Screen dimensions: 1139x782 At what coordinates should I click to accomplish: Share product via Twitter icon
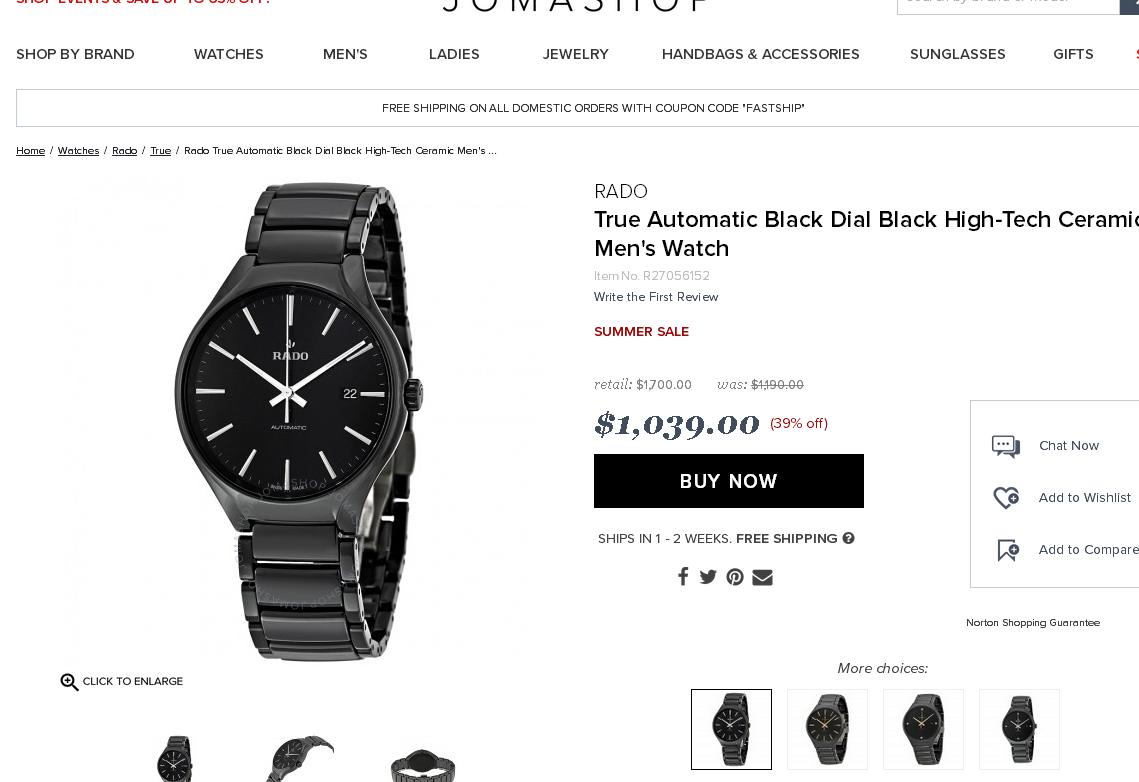(708, 577)
